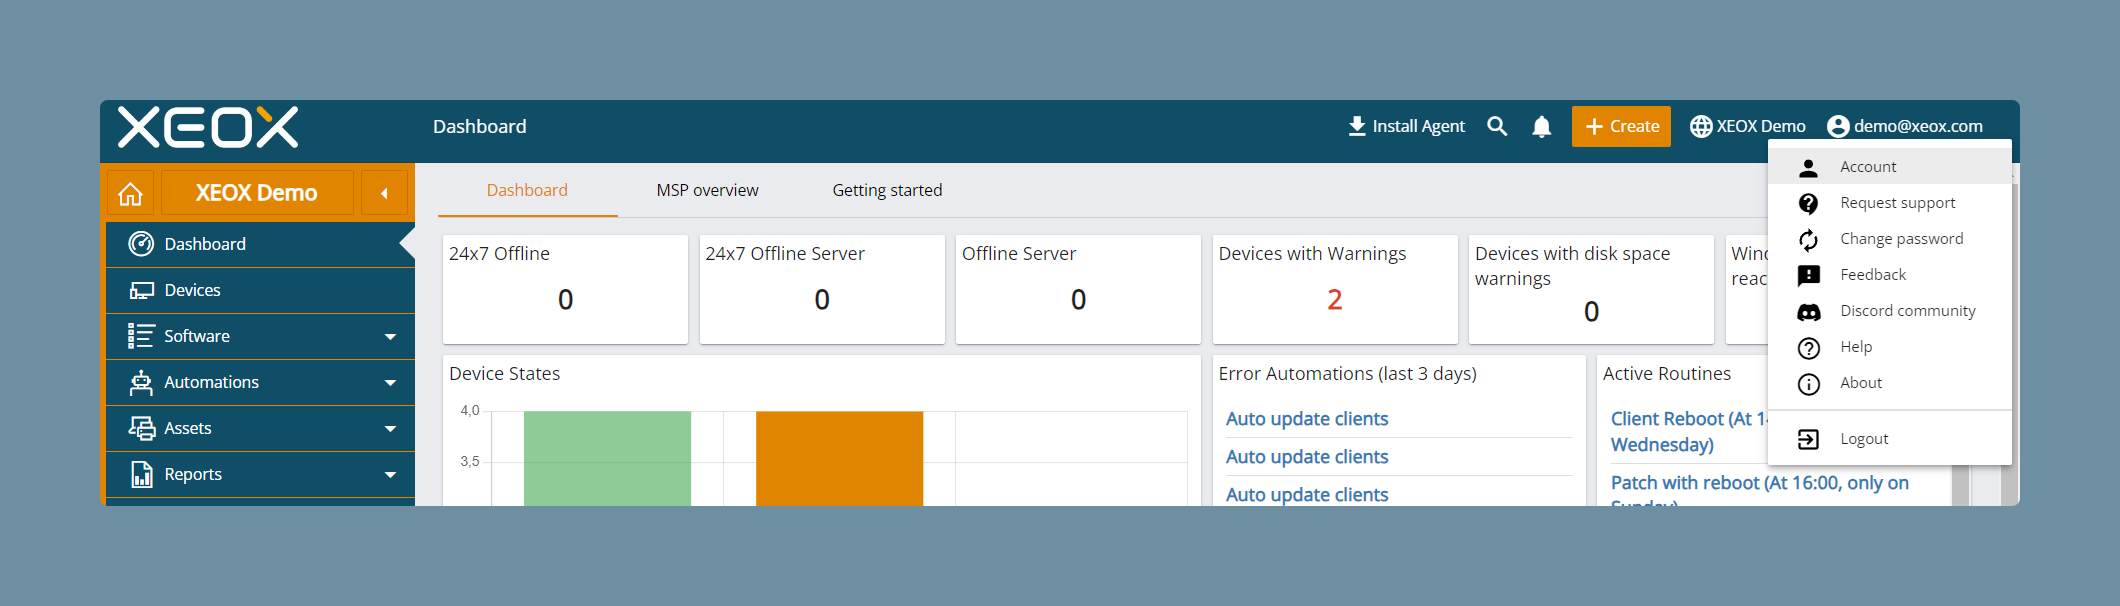Open Feedback from user menu
Image resolution: width=2120 pixels, height=606 pixels.
coord(1889,275)
